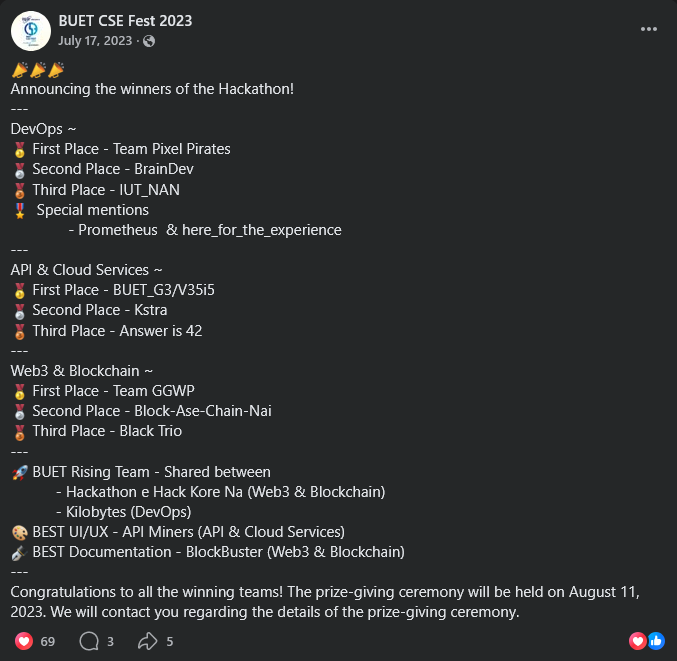Image resolution: width=677 pixels, height=661 pixels.
Task: Open the BUET CSE Fest 2023 page link
Action: [x=125, y=20]
